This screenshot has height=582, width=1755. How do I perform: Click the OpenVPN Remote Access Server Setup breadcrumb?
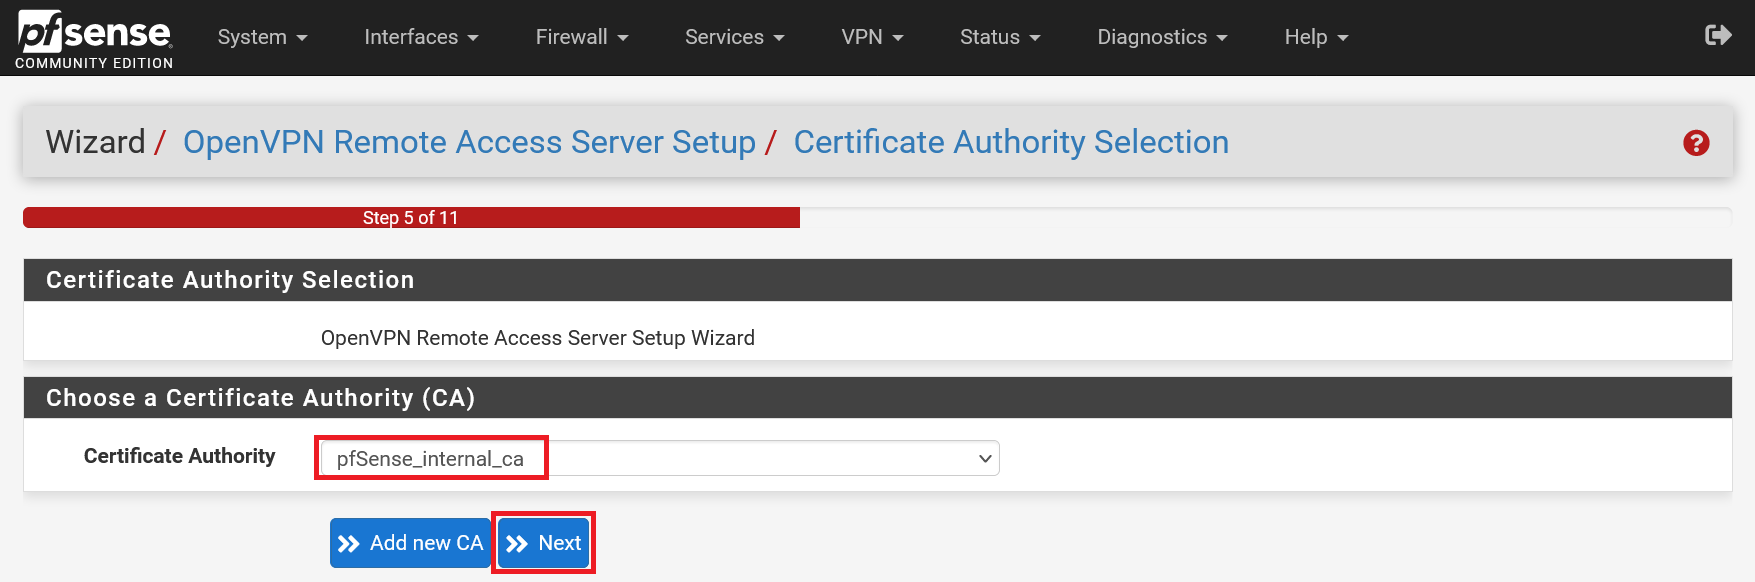pyautogui.click(x=469, y=142)
